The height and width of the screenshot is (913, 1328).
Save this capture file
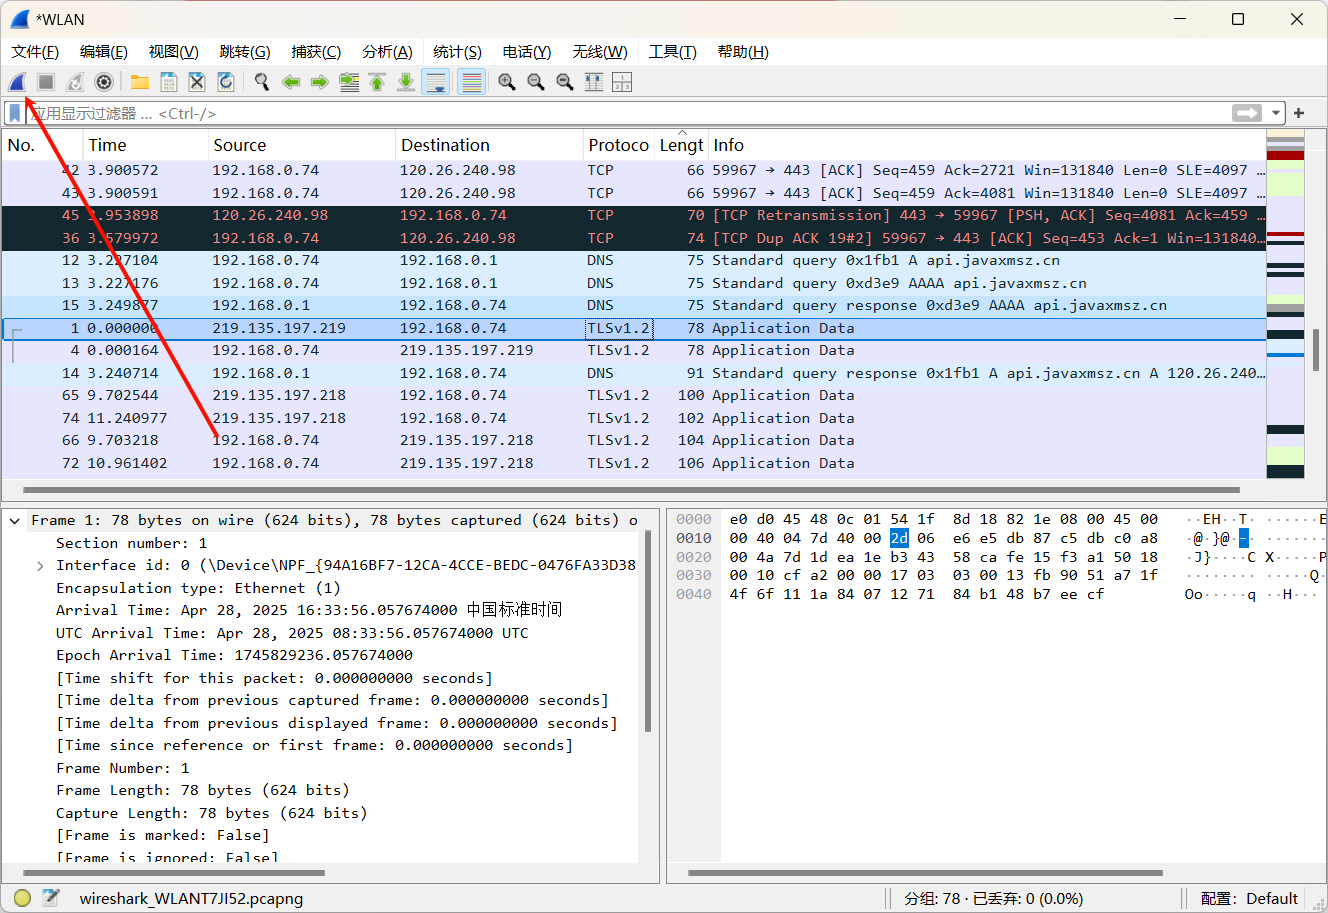coord(169,82)
